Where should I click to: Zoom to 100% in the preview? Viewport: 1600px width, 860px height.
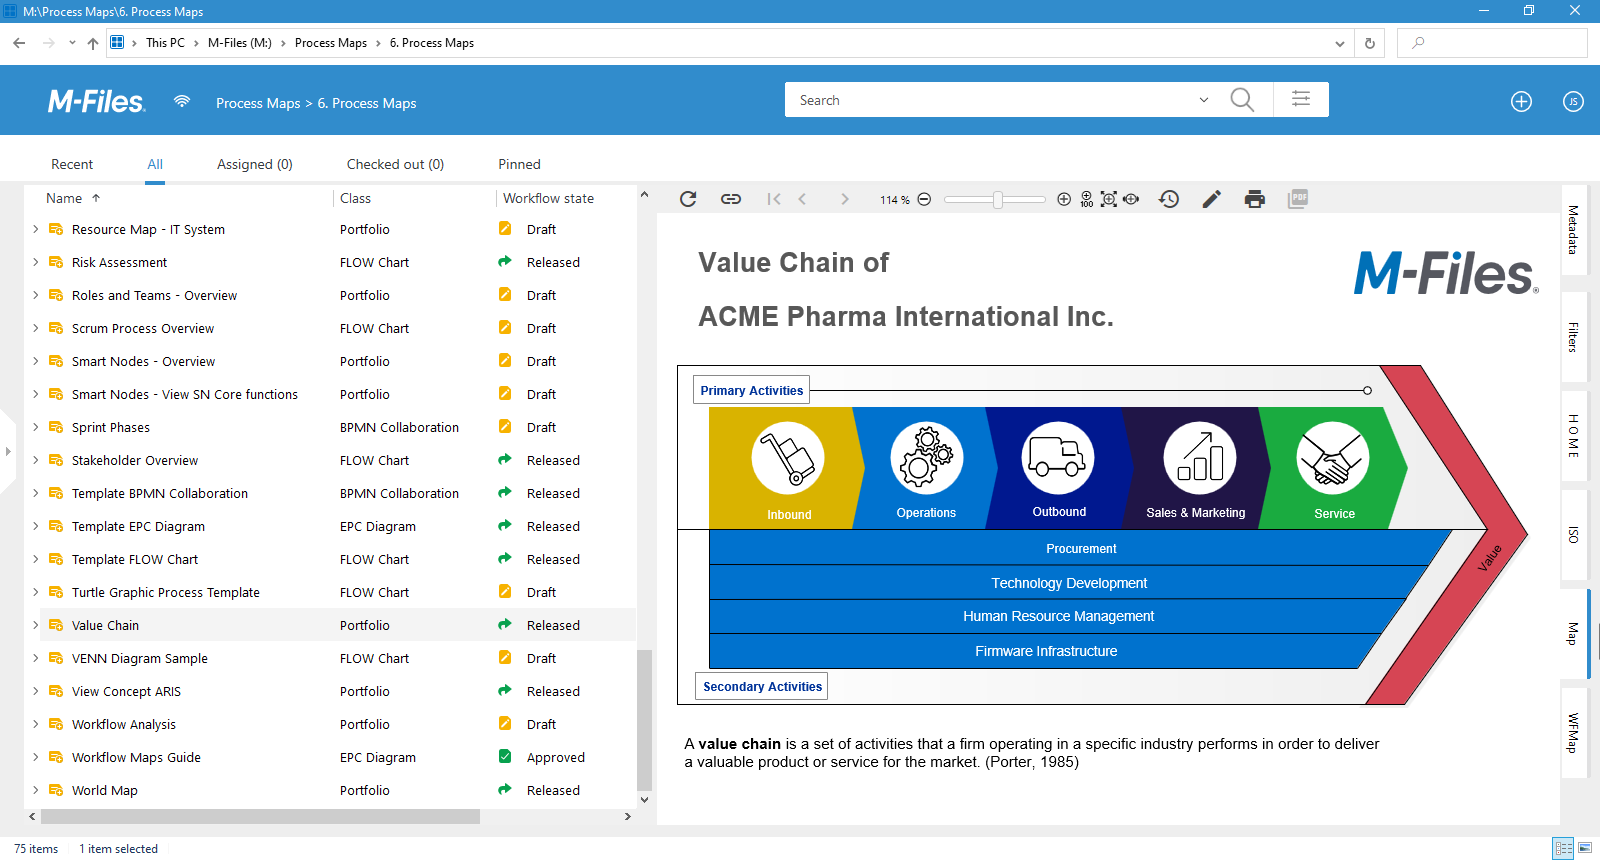click(1087, 199)
